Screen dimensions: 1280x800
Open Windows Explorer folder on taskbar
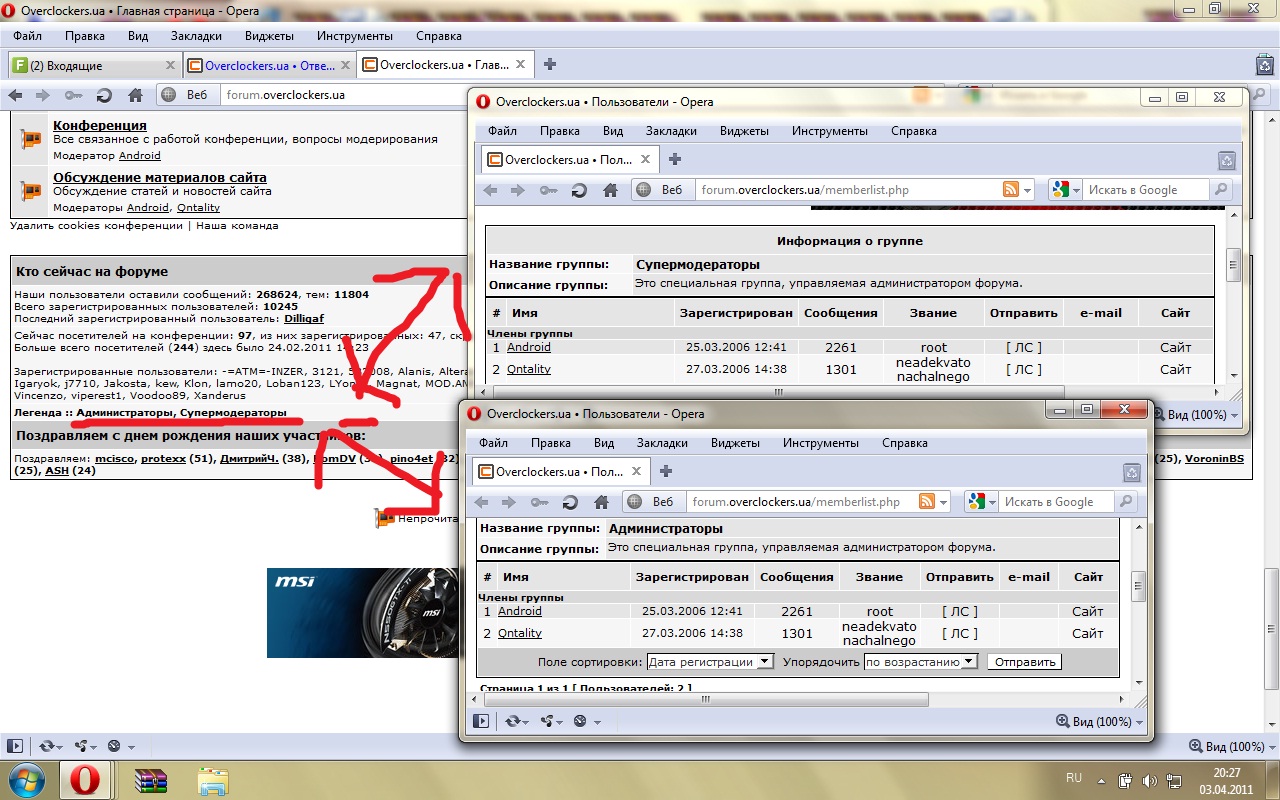pos(213,780)
